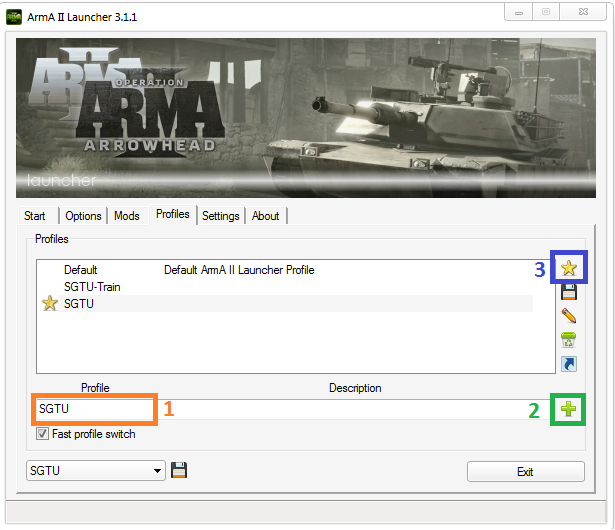Click the Exit button
The image size is (615, 530).
[x=526, y=471]
